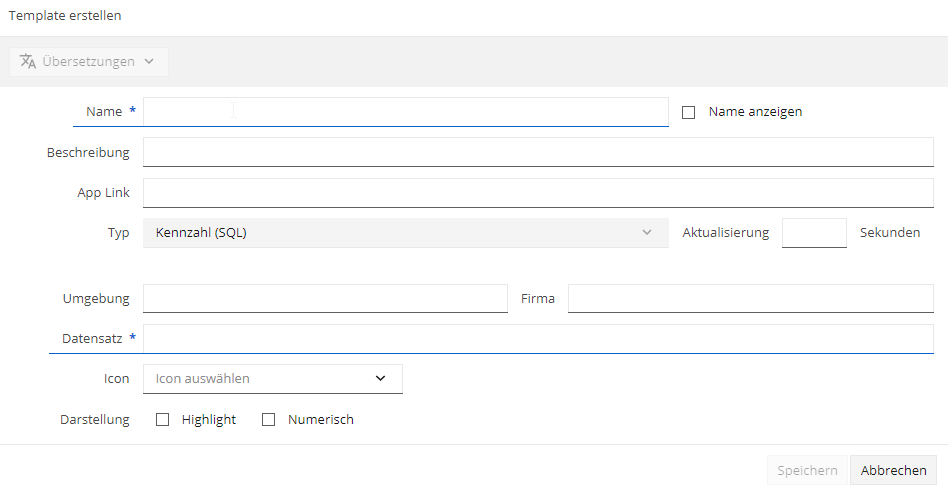948x489 pixels.
Task: Click into the Beschreibung field
Action: (538, 152)
